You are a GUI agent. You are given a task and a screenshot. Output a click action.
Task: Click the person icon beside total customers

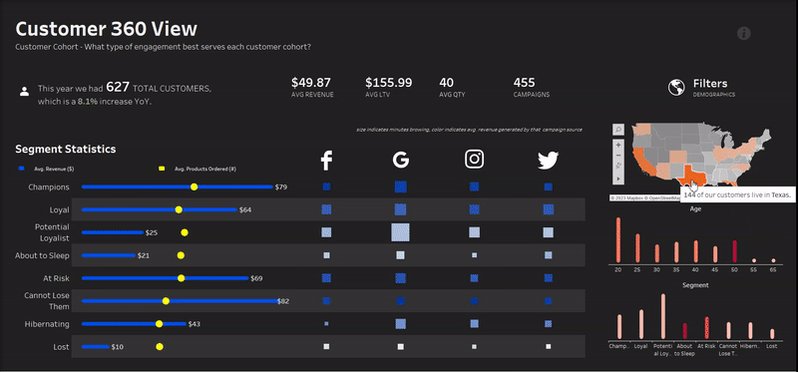point(24,92)
